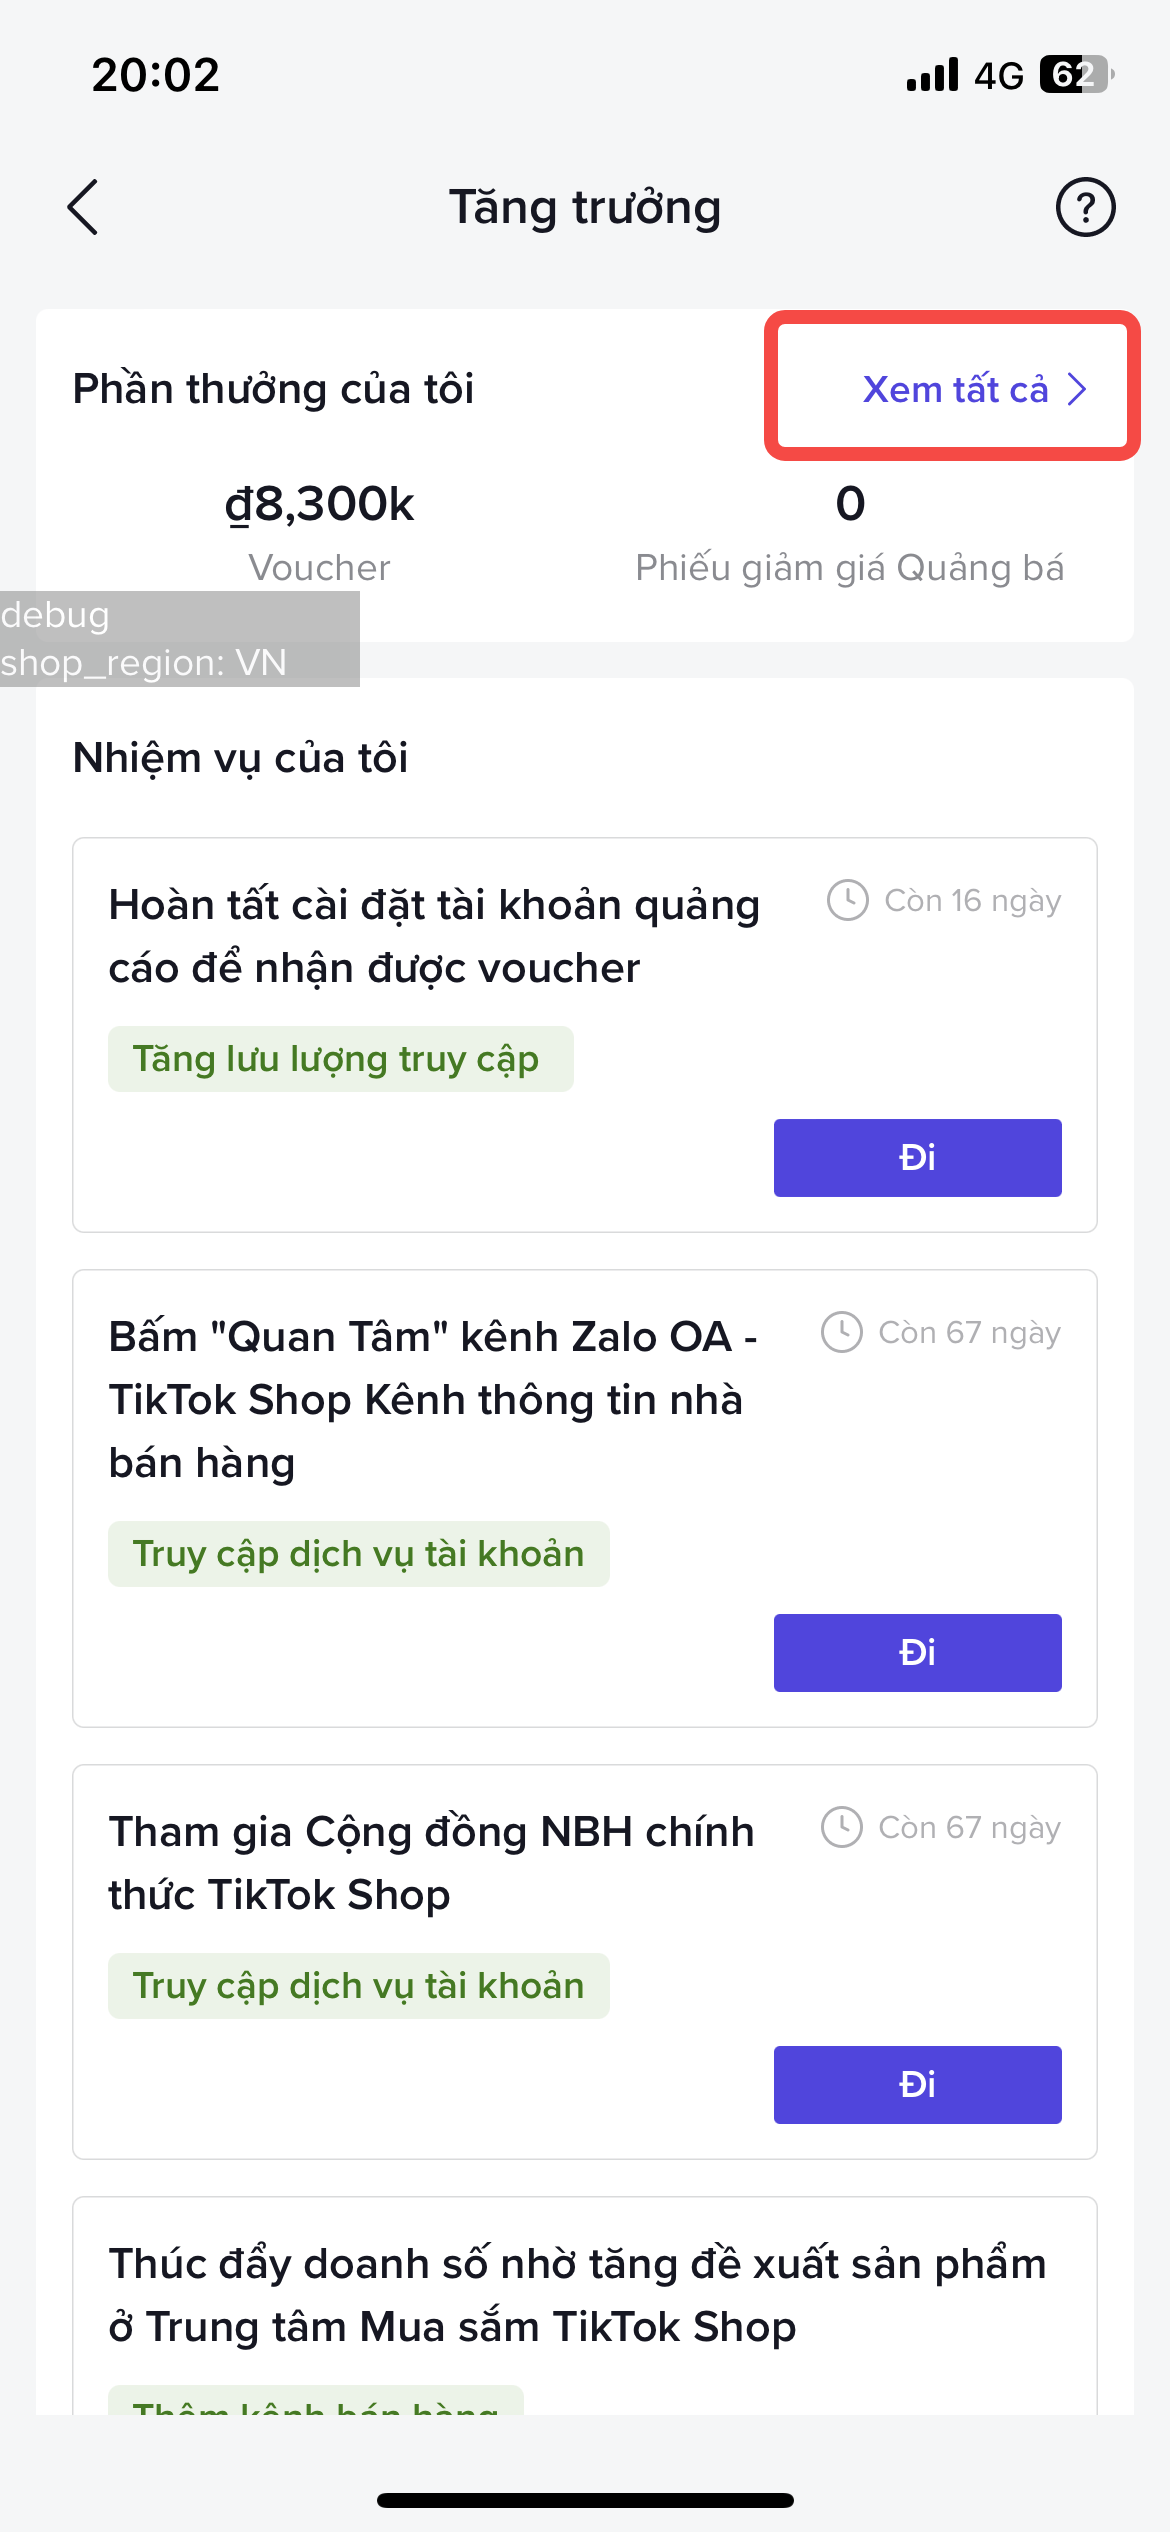Select Phiếu giảm giá Quảng bá count
This screenshot has width=1170, height=2532.
coord(849,530)
